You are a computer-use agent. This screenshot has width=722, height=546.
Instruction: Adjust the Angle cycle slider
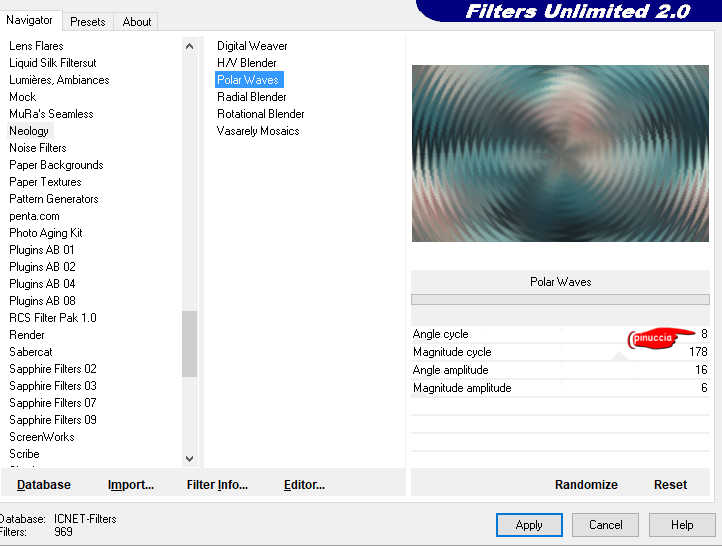(560, 334)
